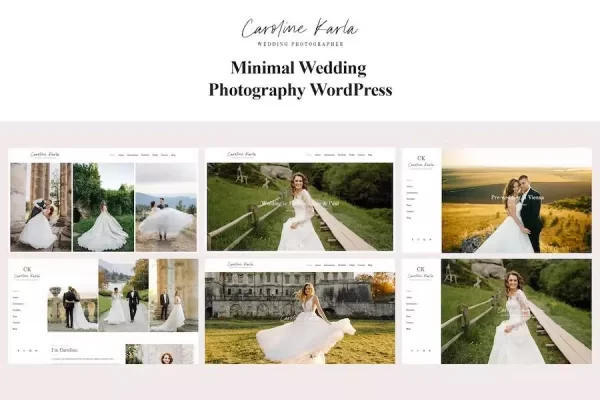Open the bride twirling before castle image
The width and height of the screenshot is (600, 400).
pyautogui.click(x=300, y=318)
